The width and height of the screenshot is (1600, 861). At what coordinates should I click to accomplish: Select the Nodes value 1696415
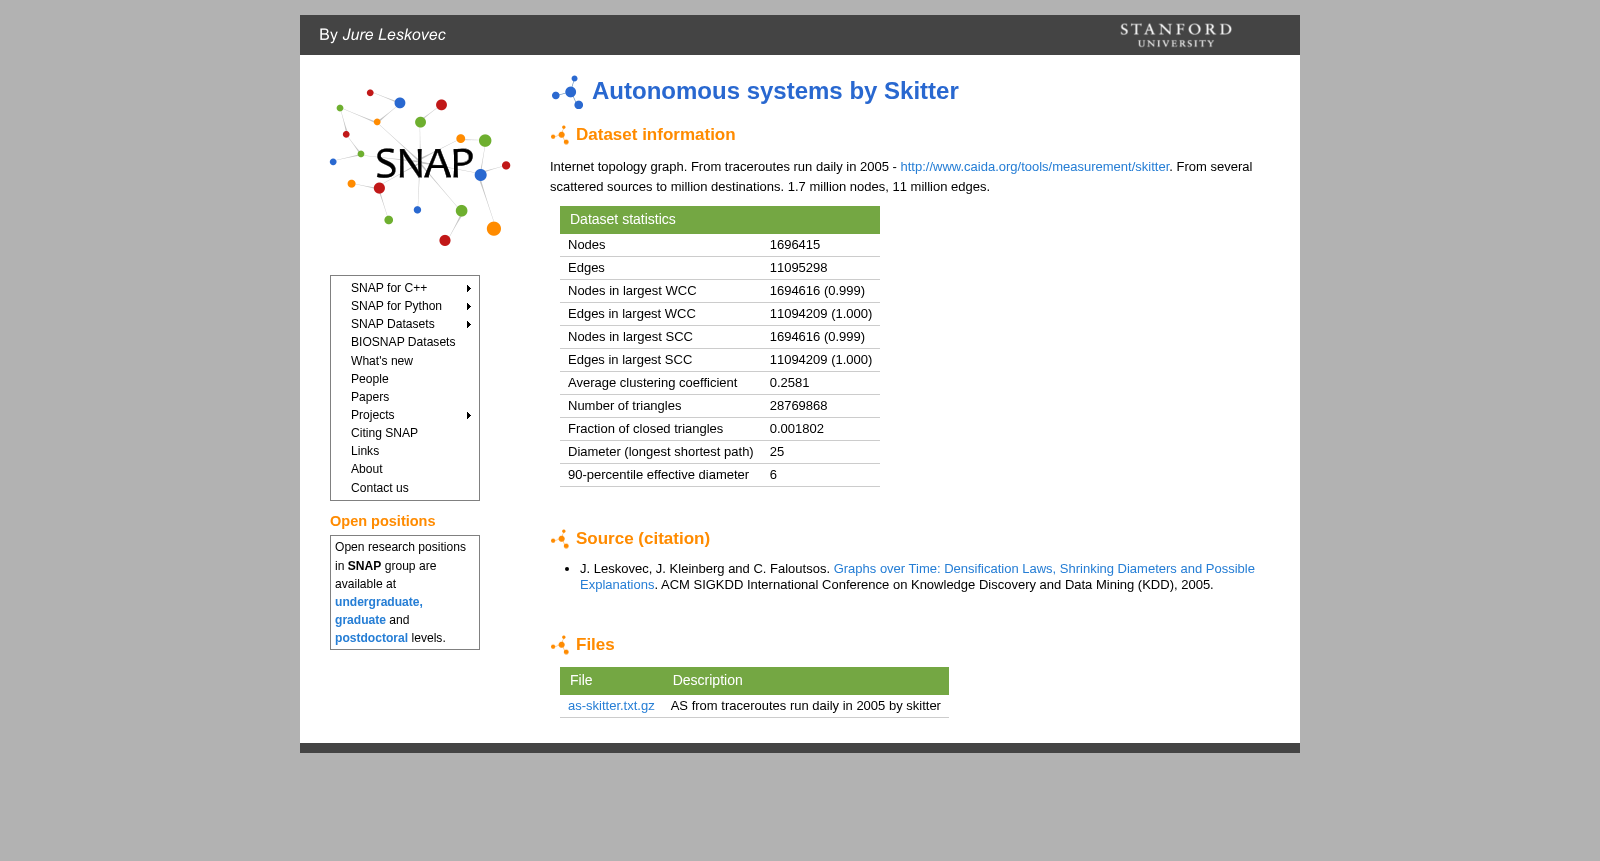tap(795, 245)
